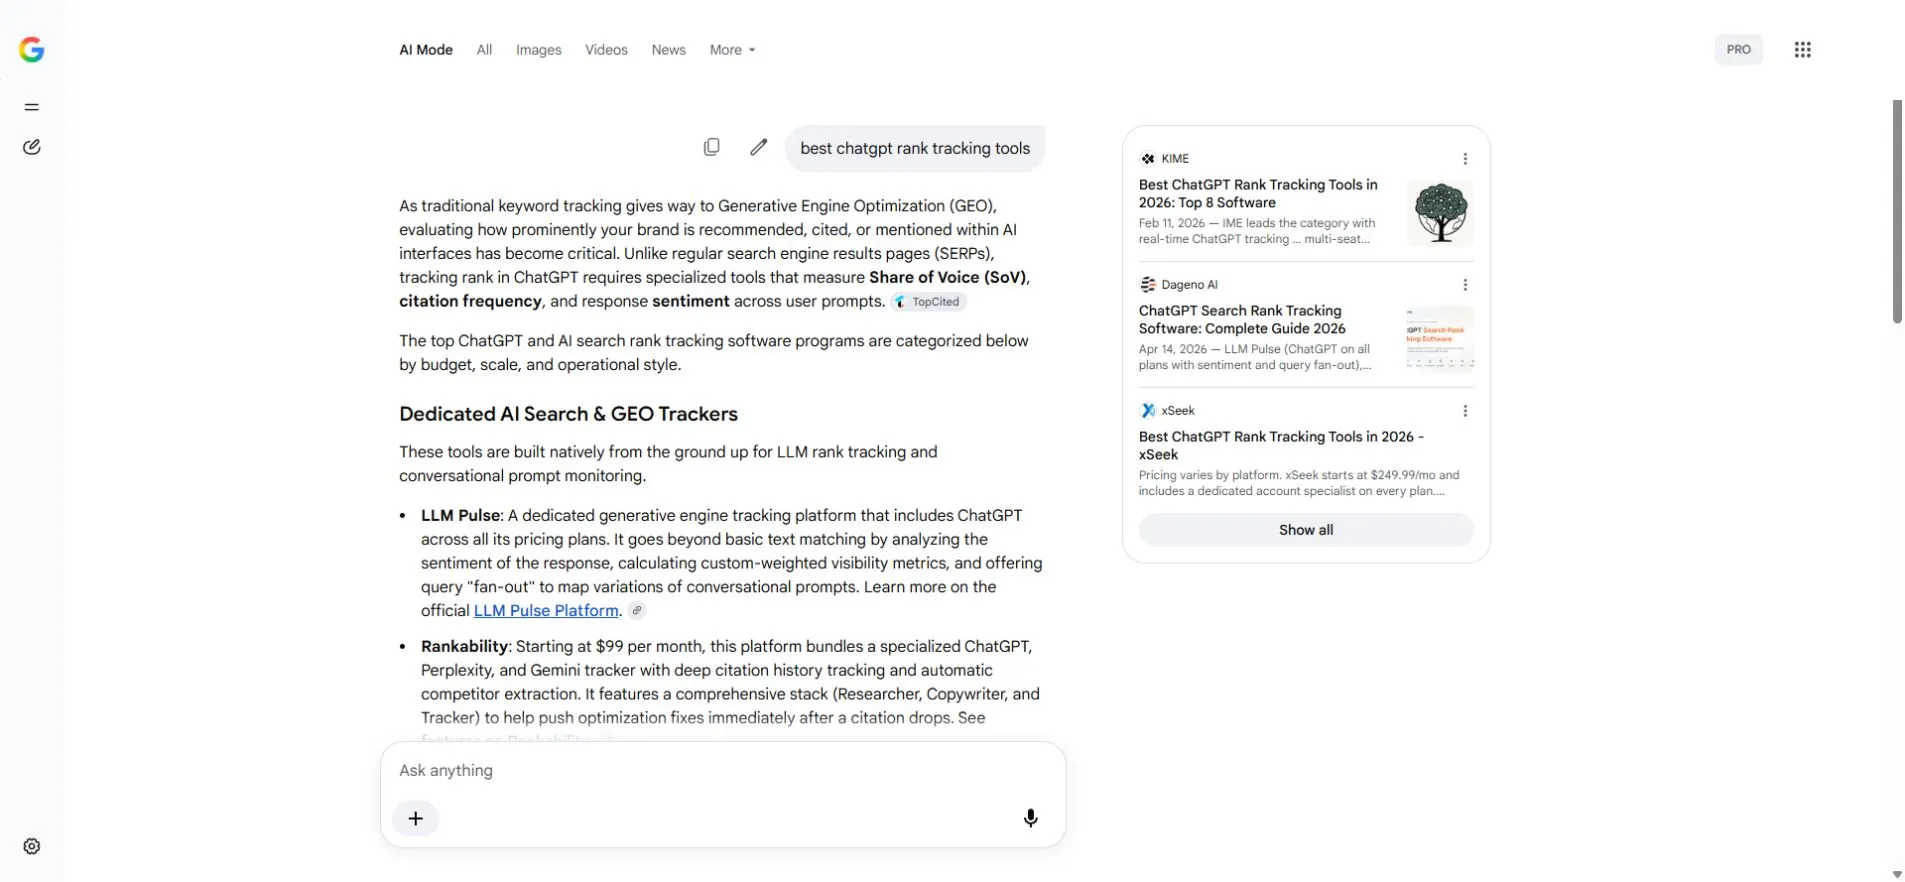
Task: Open the Videos tab
Action: (606, 50)
